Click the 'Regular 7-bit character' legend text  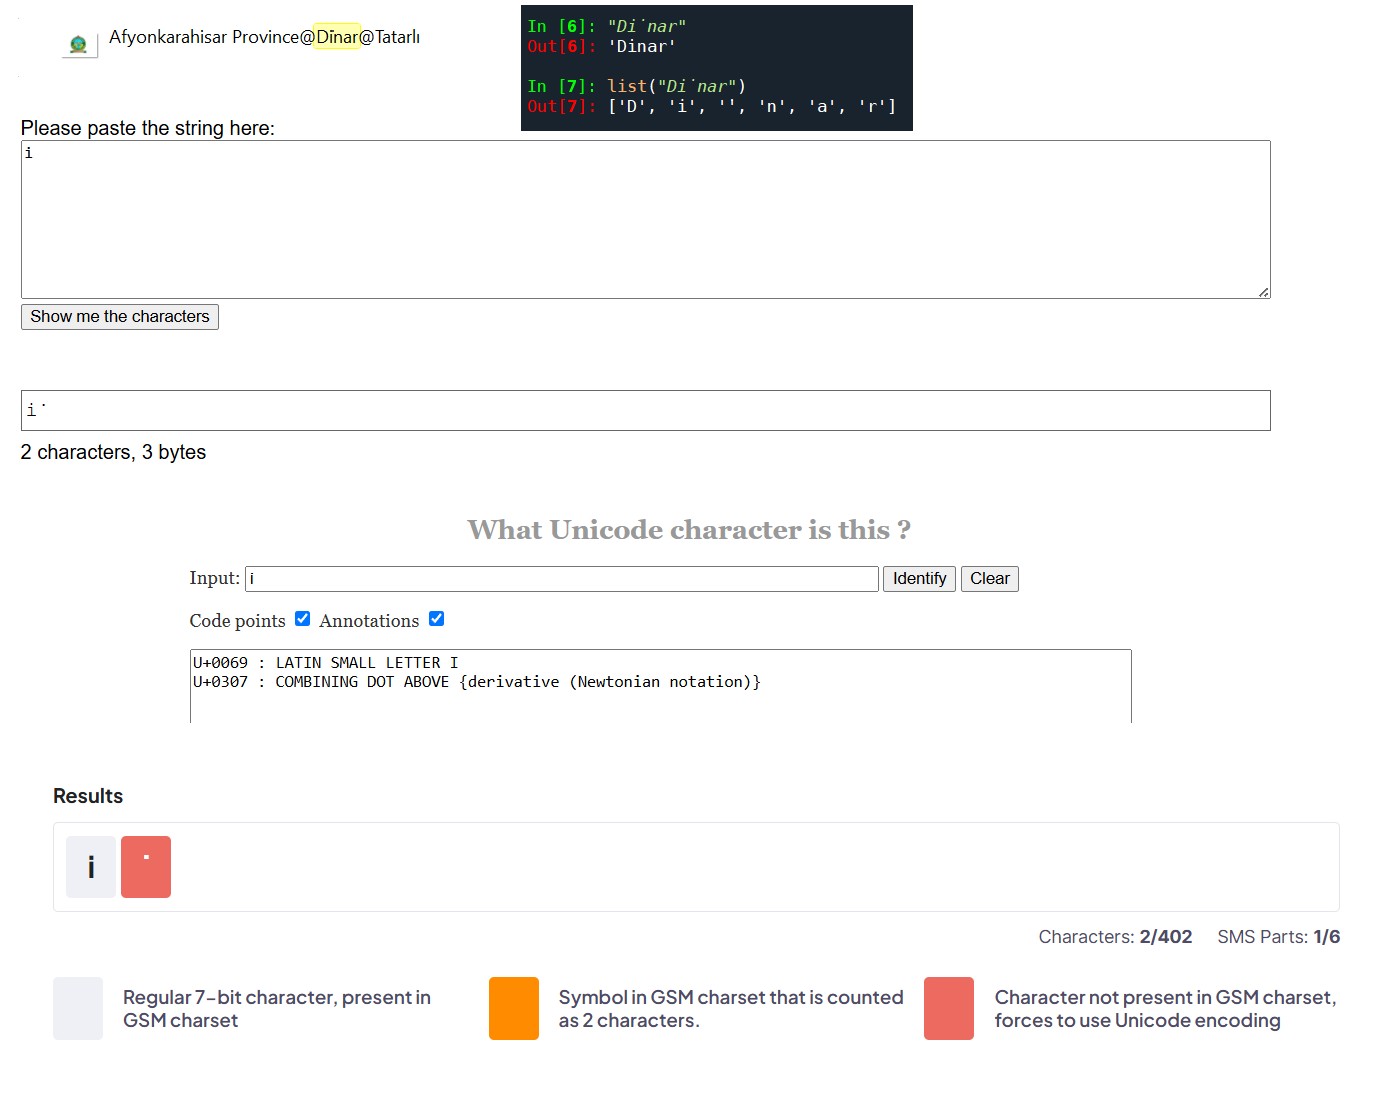[277, 1009]
